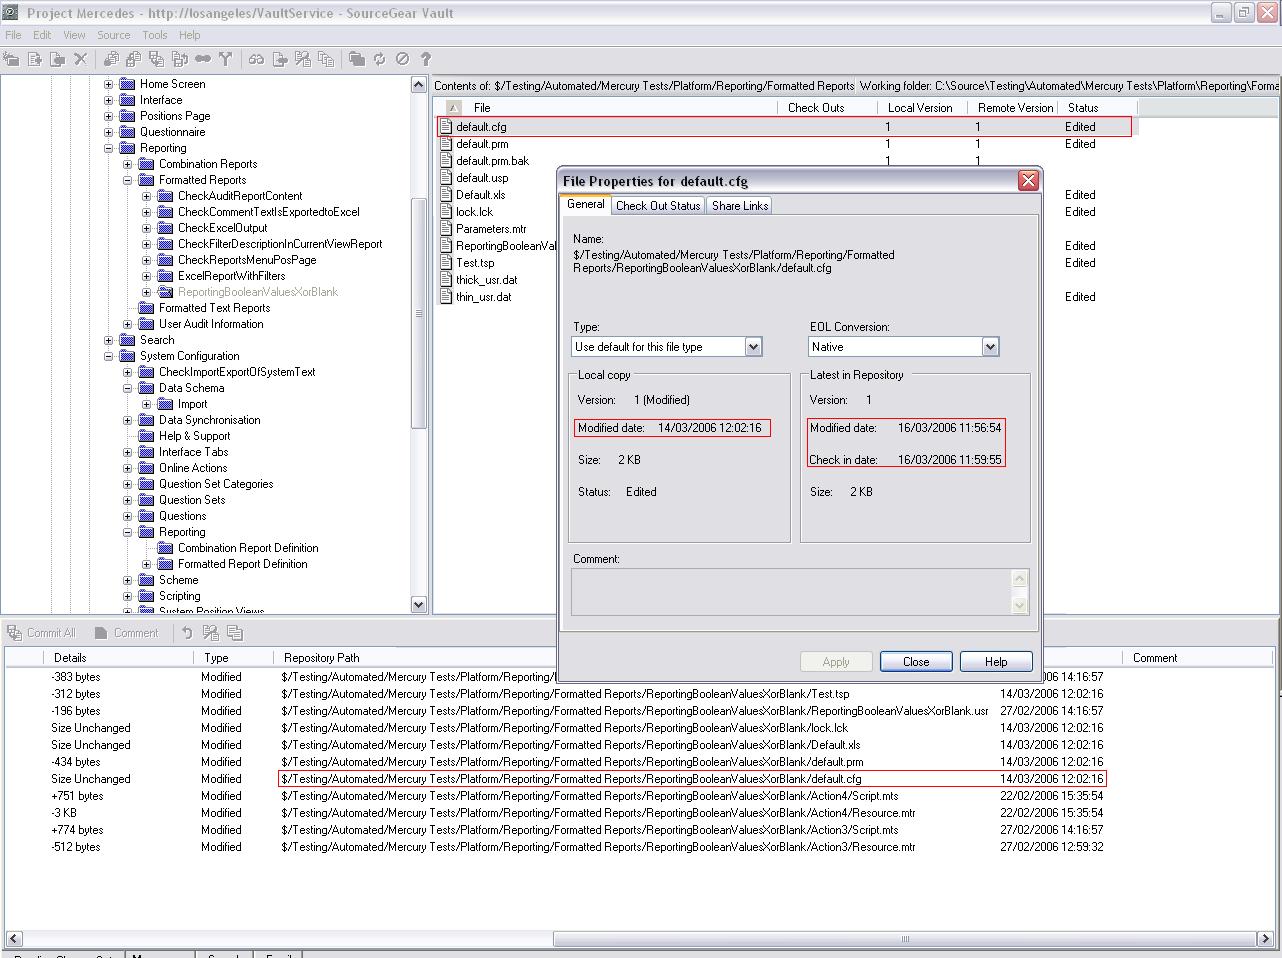This screenshot has width=1282, height=958.
Task: Click the Commit All button
Action: [41, 633]
